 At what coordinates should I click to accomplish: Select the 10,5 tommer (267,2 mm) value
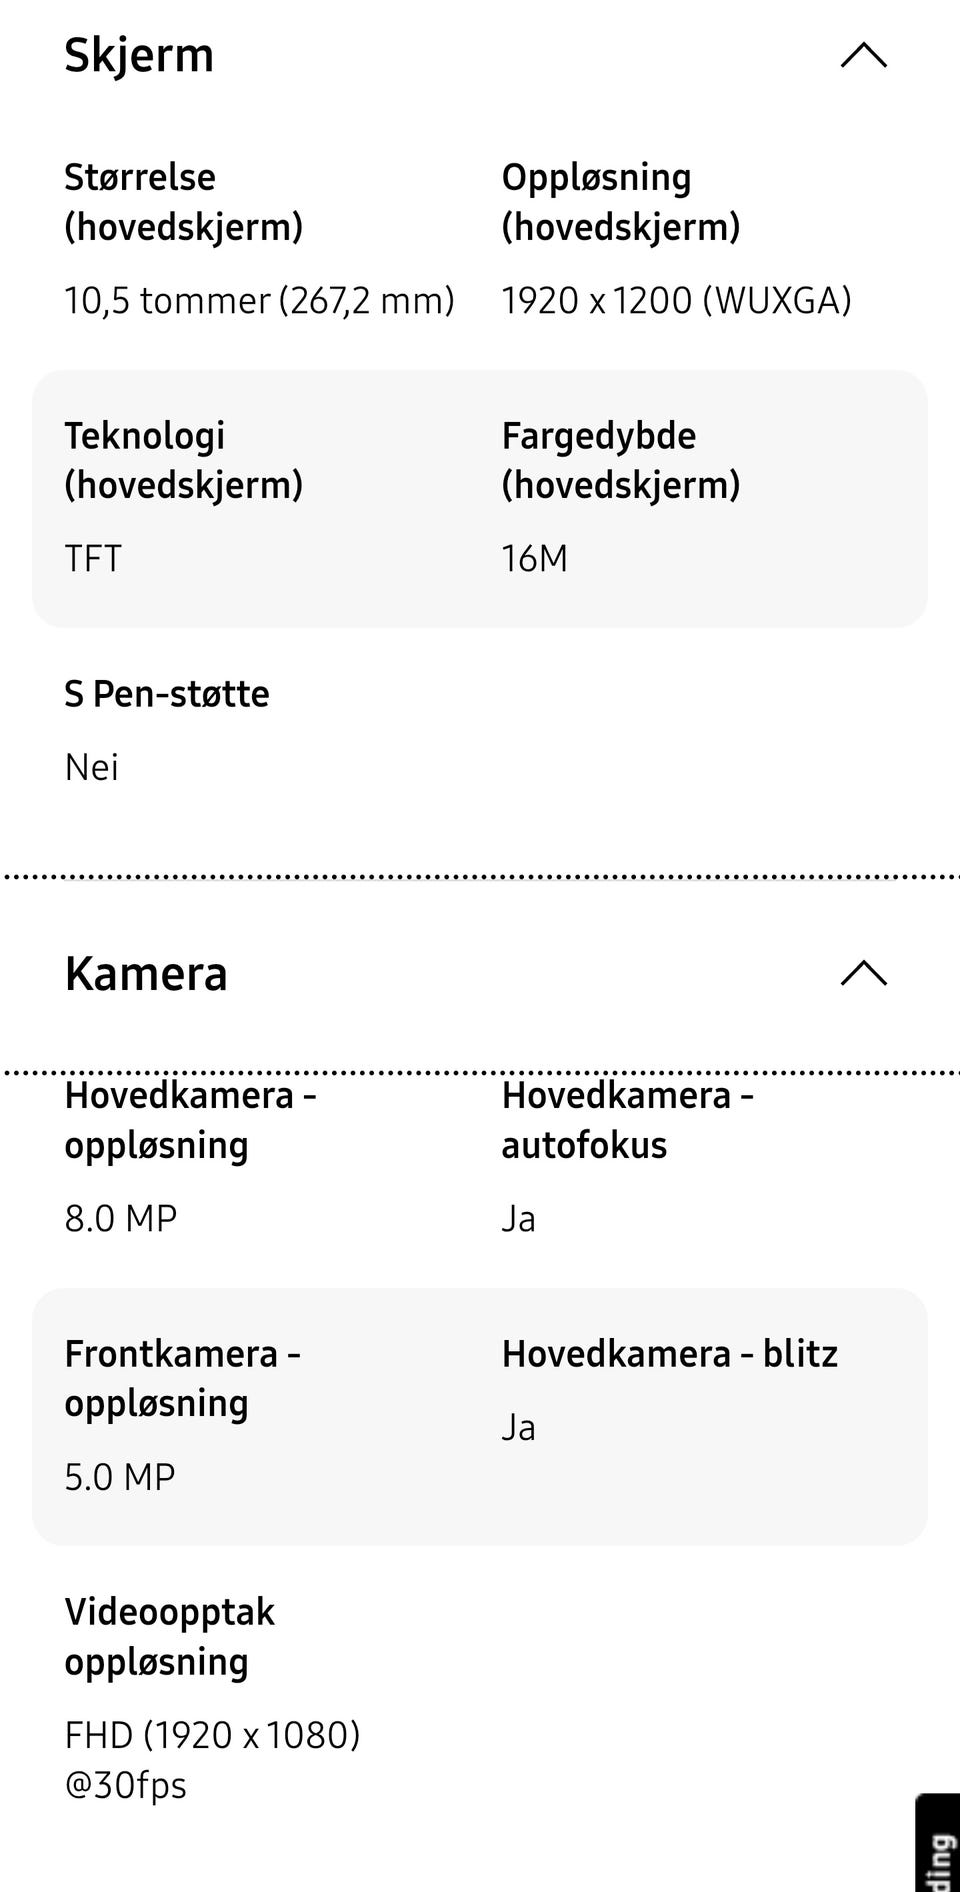[259, 301]
